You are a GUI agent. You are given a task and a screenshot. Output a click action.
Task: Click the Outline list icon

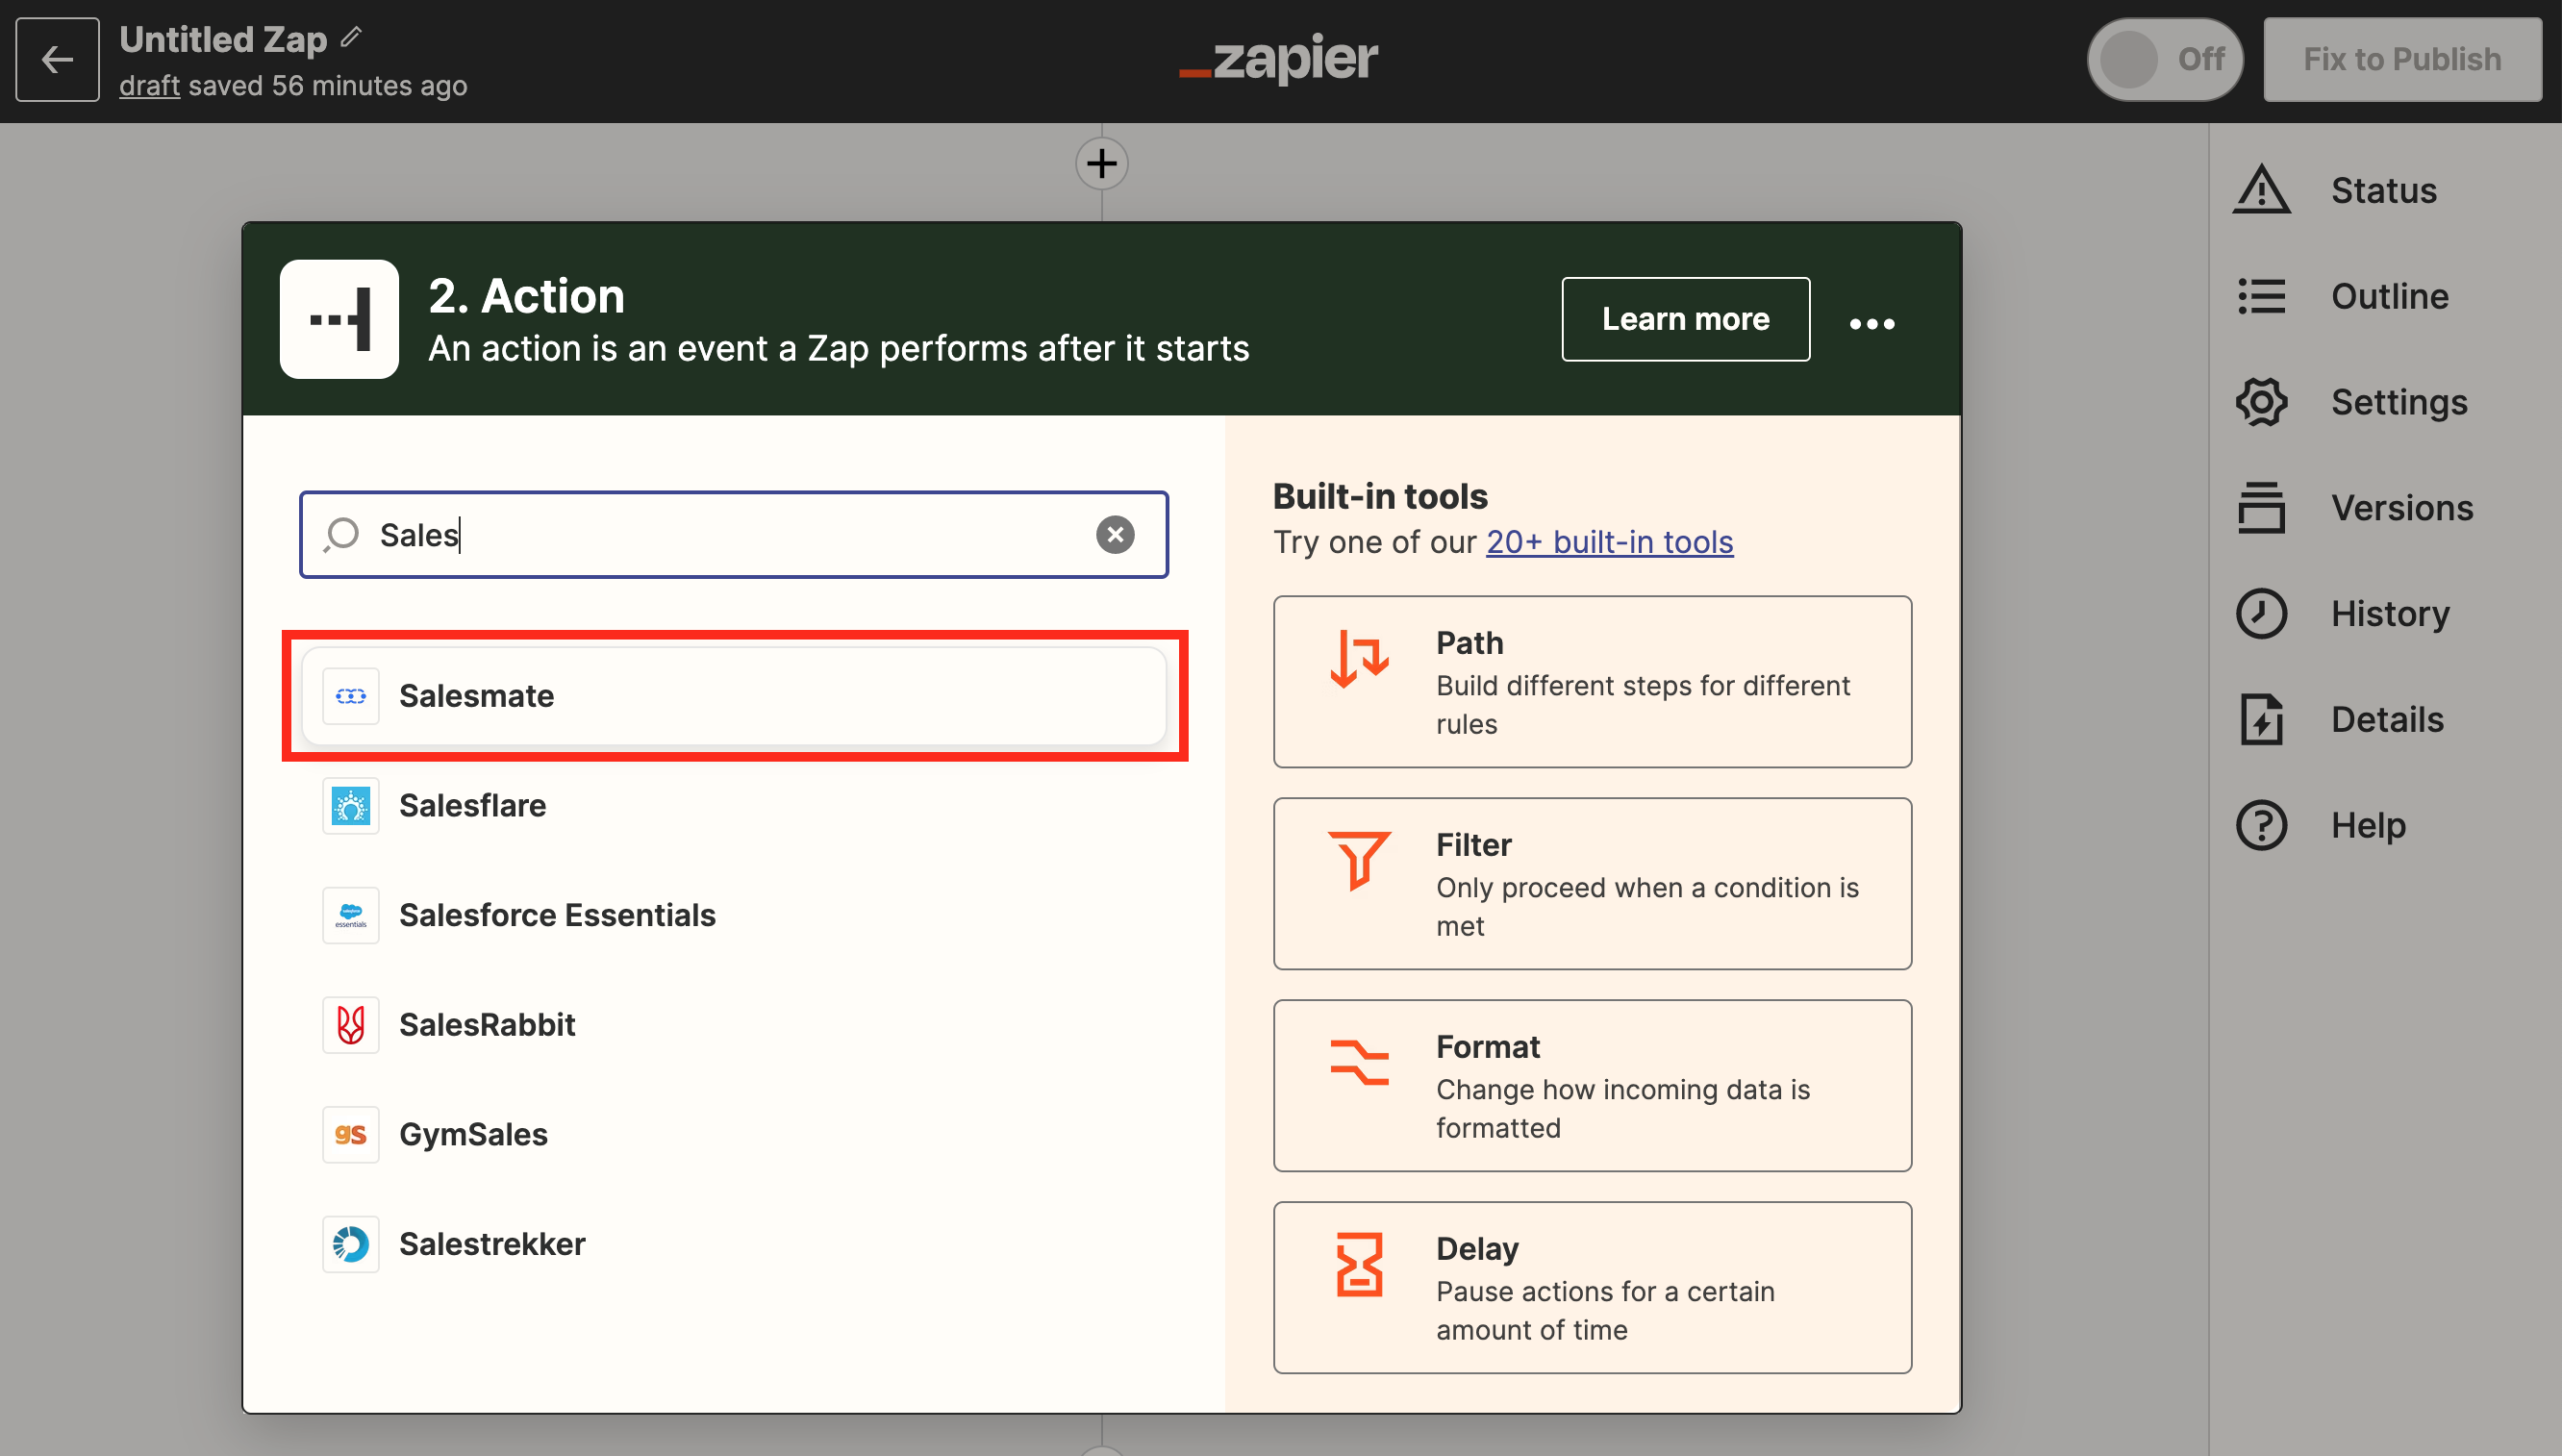pyautogui.click(x=2261, y=296)
